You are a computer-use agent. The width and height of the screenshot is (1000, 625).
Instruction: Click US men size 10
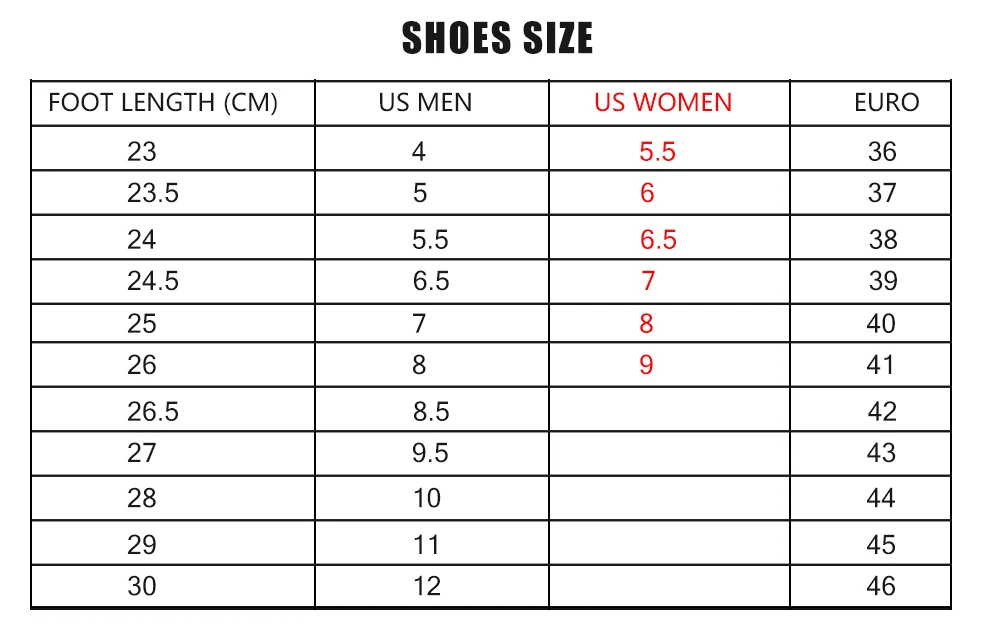[427, 499]
